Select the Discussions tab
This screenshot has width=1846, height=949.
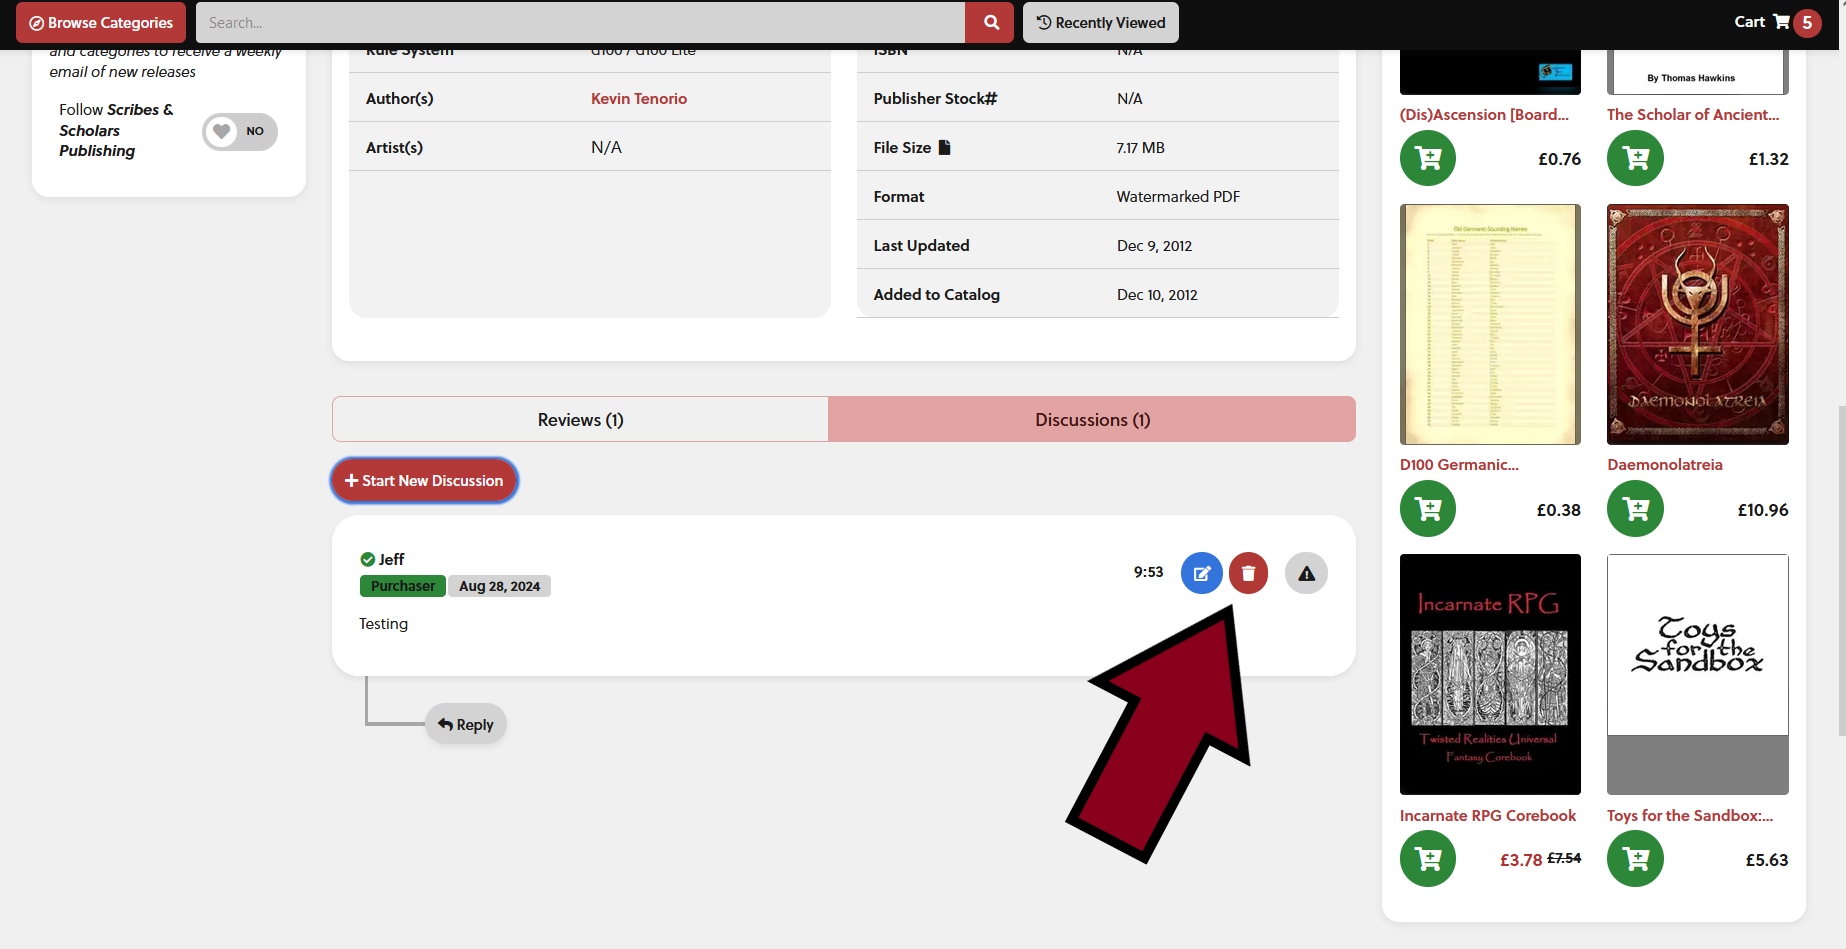click(x=1092, y=420)
